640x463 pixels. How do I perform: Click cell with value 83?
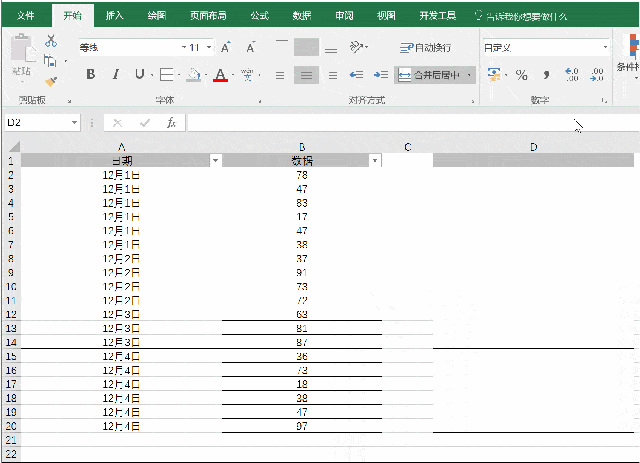tap(302, 203)
